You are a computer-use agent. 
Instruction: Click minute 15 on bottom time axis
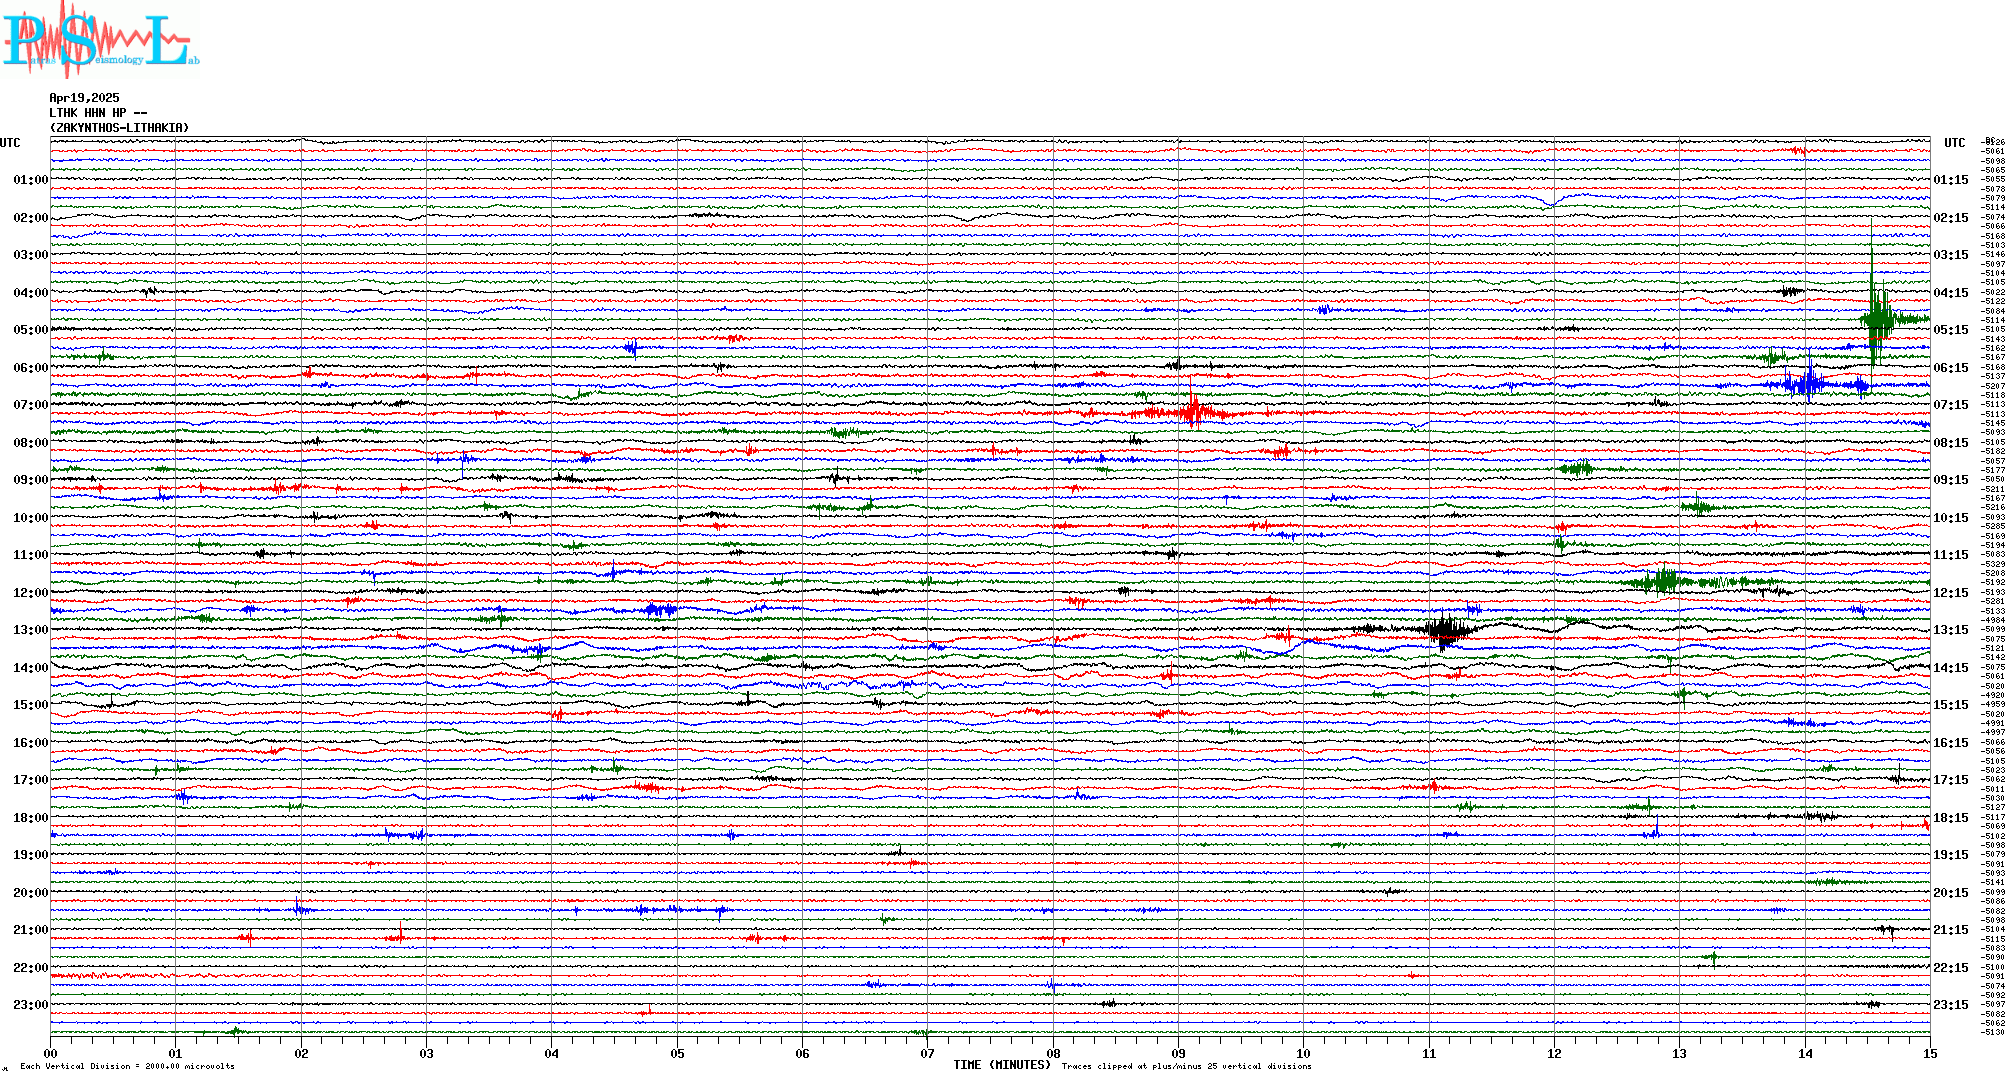click(x=1929, y=1053)
